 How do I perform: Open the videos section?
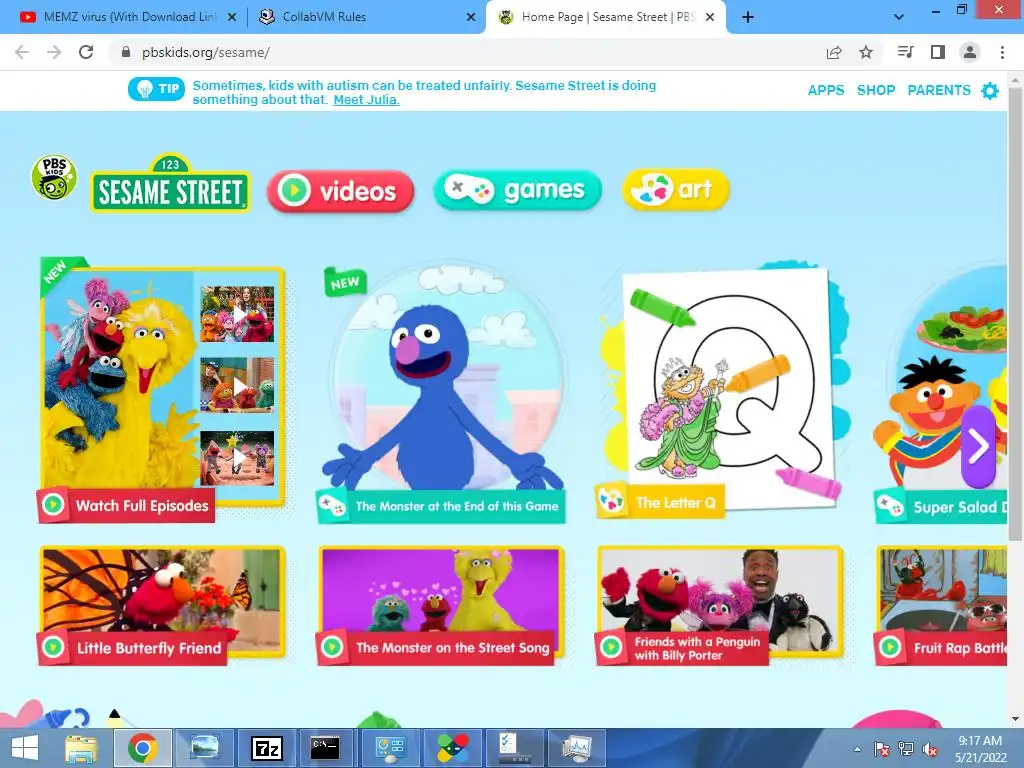[x=340, y=191]
